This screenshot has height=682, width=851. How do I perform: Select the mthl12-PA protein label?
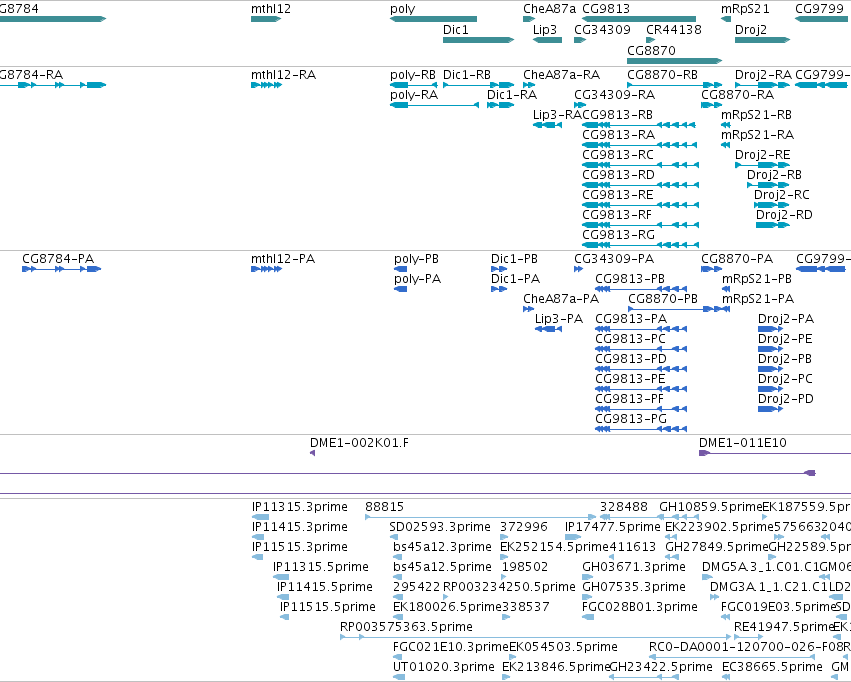pyautogui.click(x=283, y=259)
